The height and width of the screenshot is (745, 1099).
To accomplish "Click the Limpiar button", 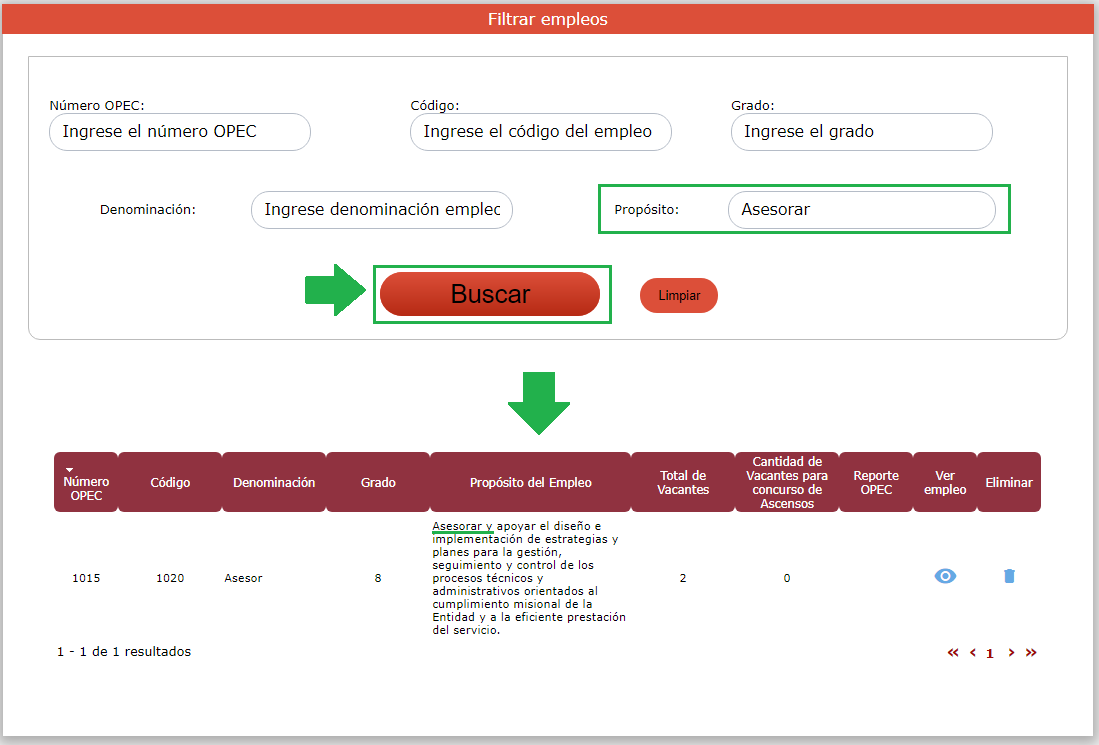I will point(679,296).
